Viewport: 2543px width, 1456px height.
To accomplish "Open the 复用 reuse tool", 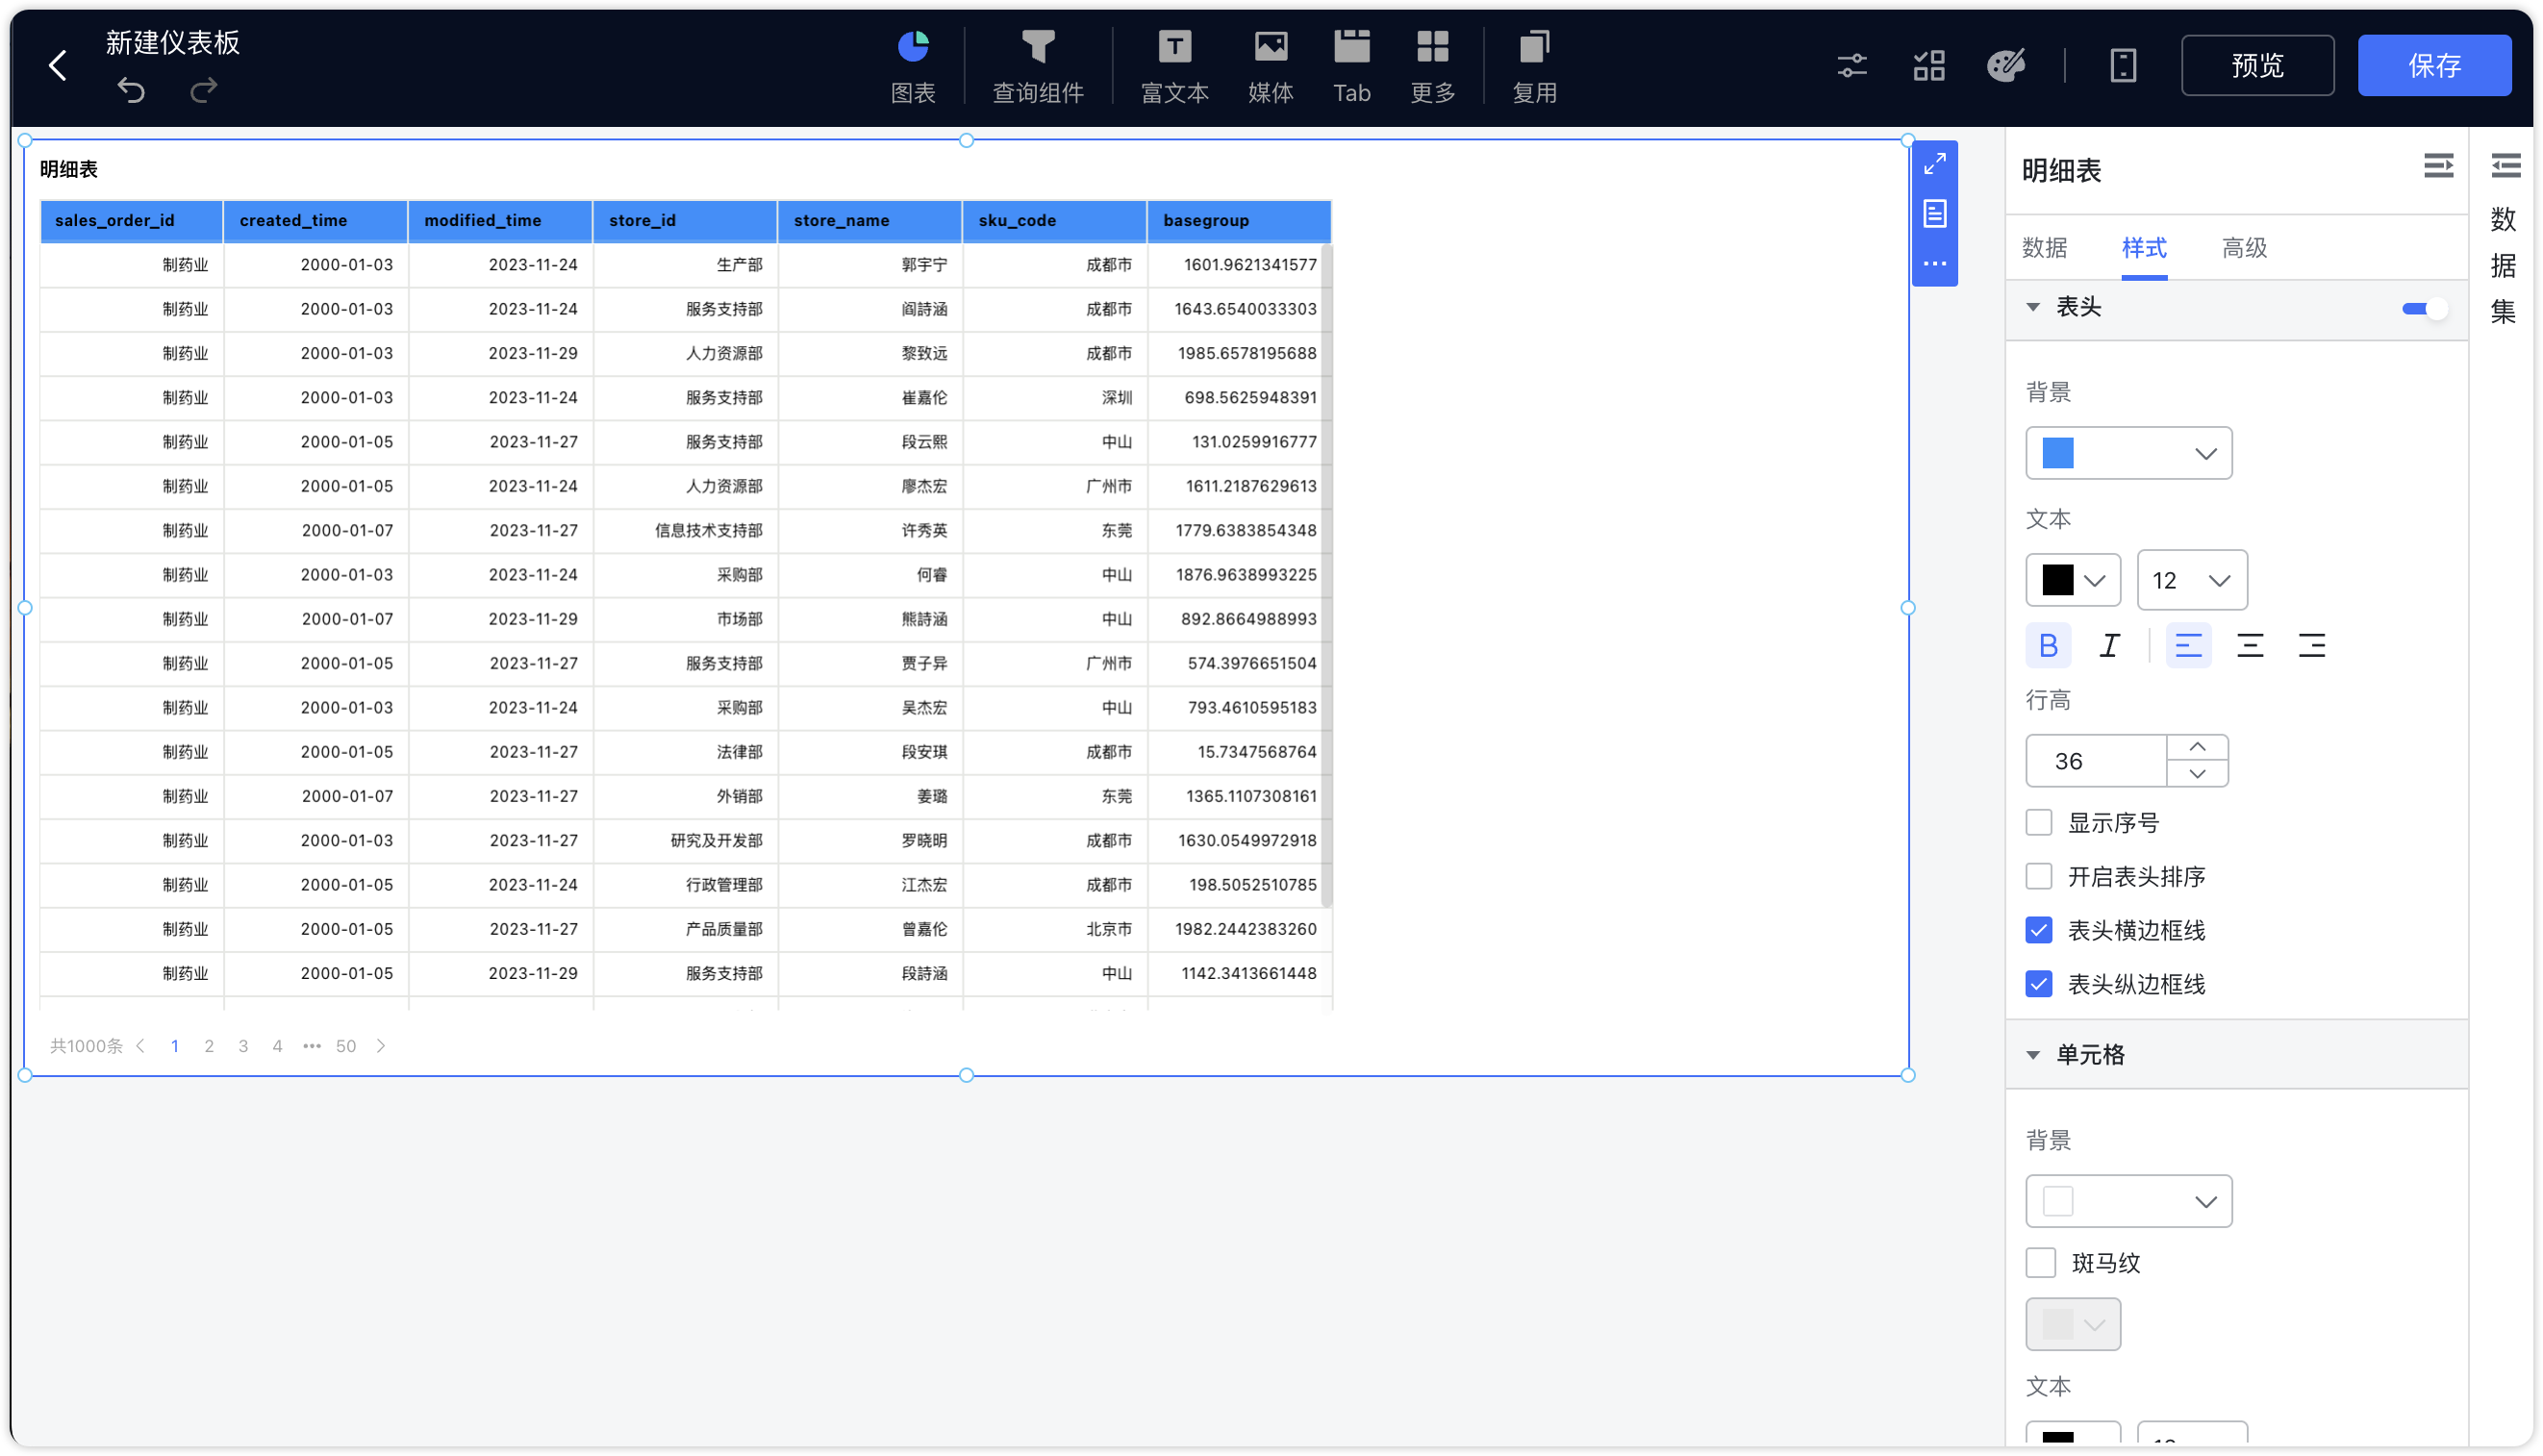I will pos(1534,67).
